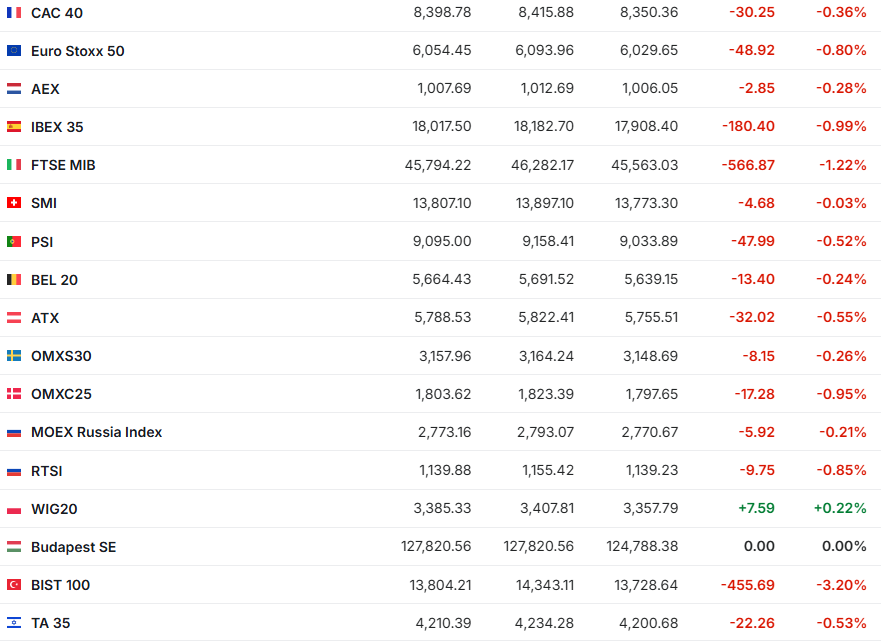This screenshot has width=881, height=642.
Task: Open the CAC 40 index link
Action: (58, 13)
